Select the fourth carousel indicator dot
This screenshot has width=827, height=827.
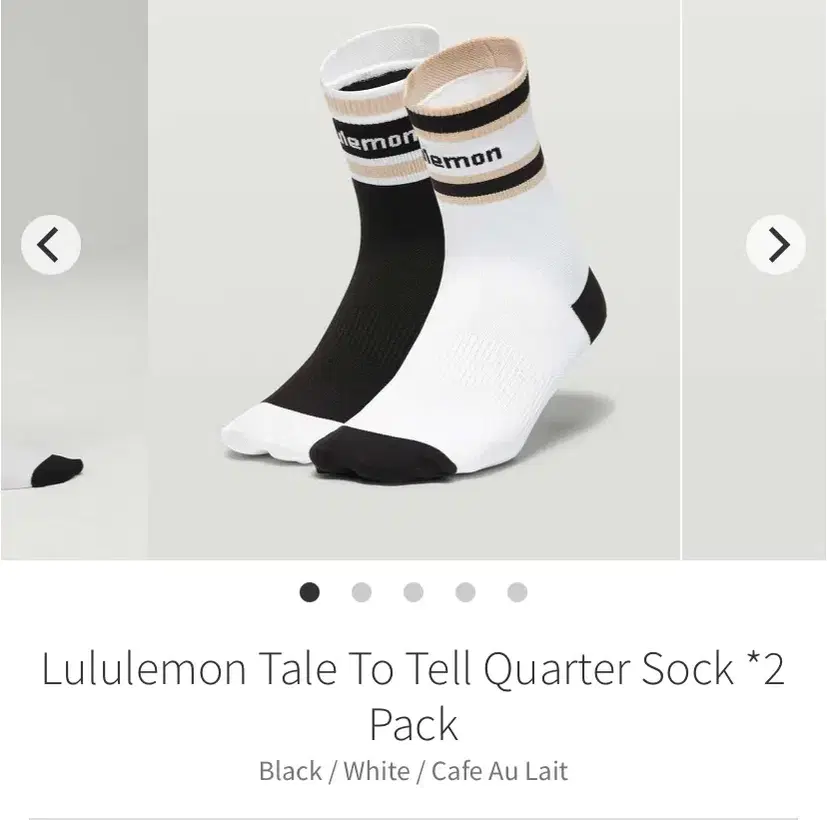(x=465, y=592)
